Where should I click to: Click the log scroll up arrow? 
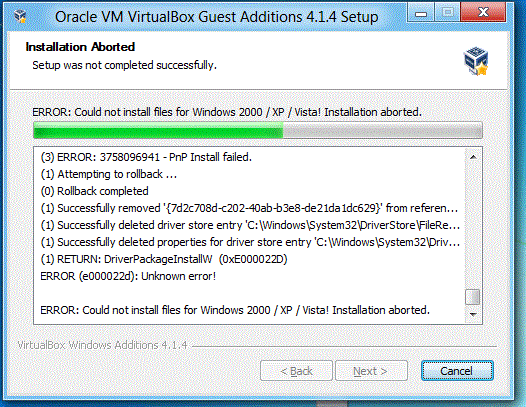[x=473, y=157]
